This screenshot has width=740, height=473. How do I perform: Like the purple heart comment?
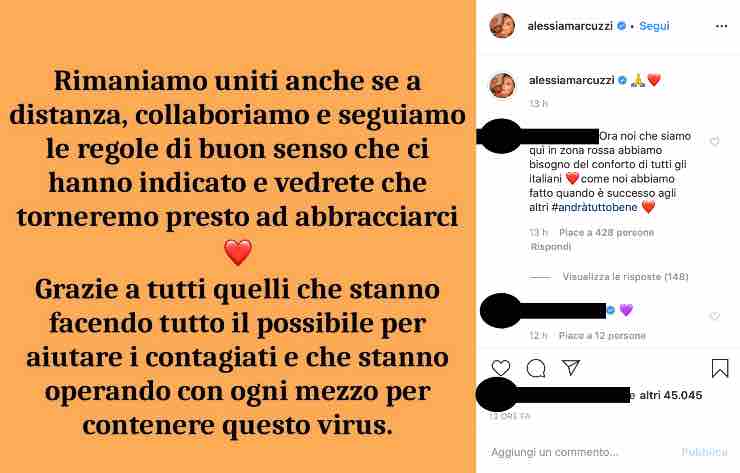[715, 316]
